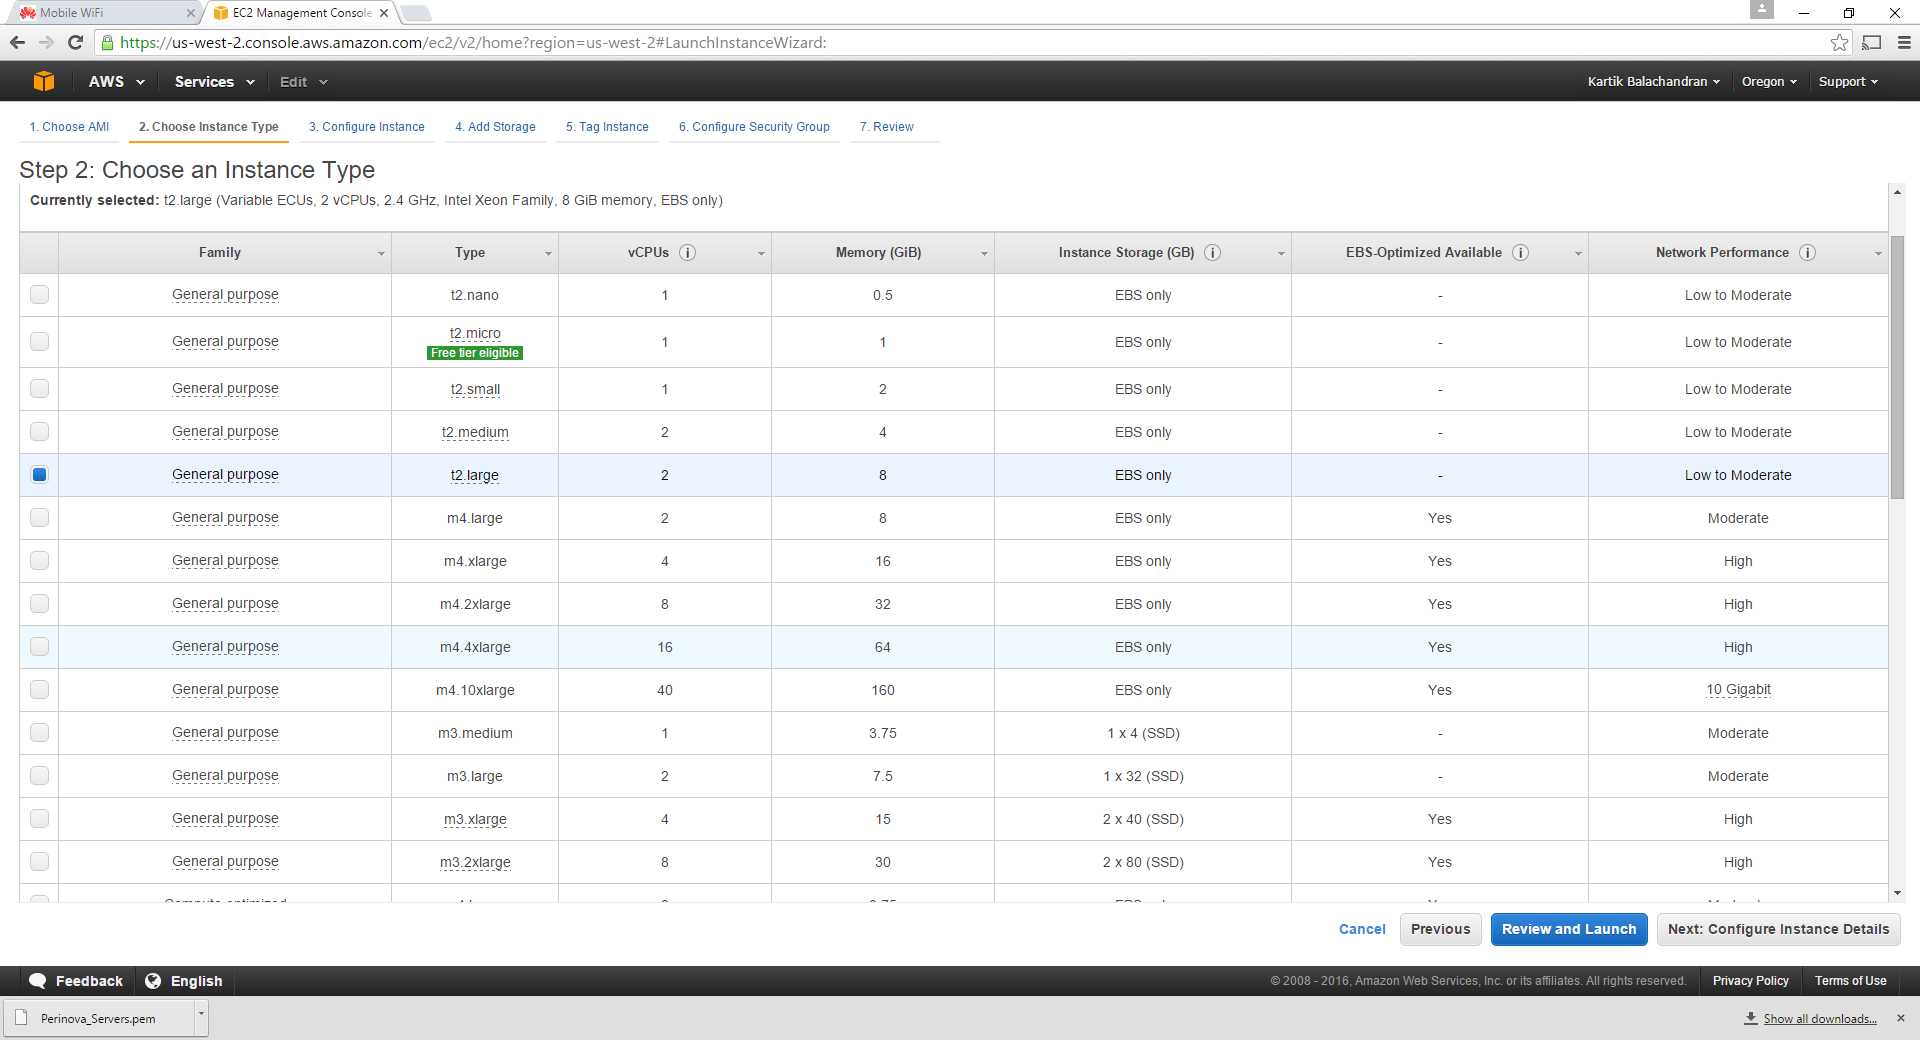This screenshot has height=1040, width=1920.
Task: Open Network Performance column filter dropdown
Action: coord(1878,254)
